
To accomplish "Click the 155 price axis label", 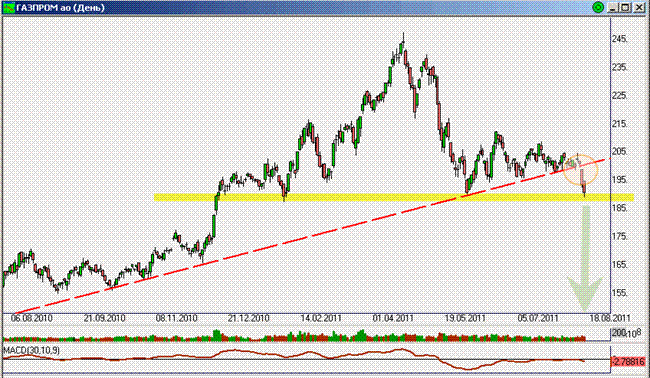I will click(x=619, y=293).
